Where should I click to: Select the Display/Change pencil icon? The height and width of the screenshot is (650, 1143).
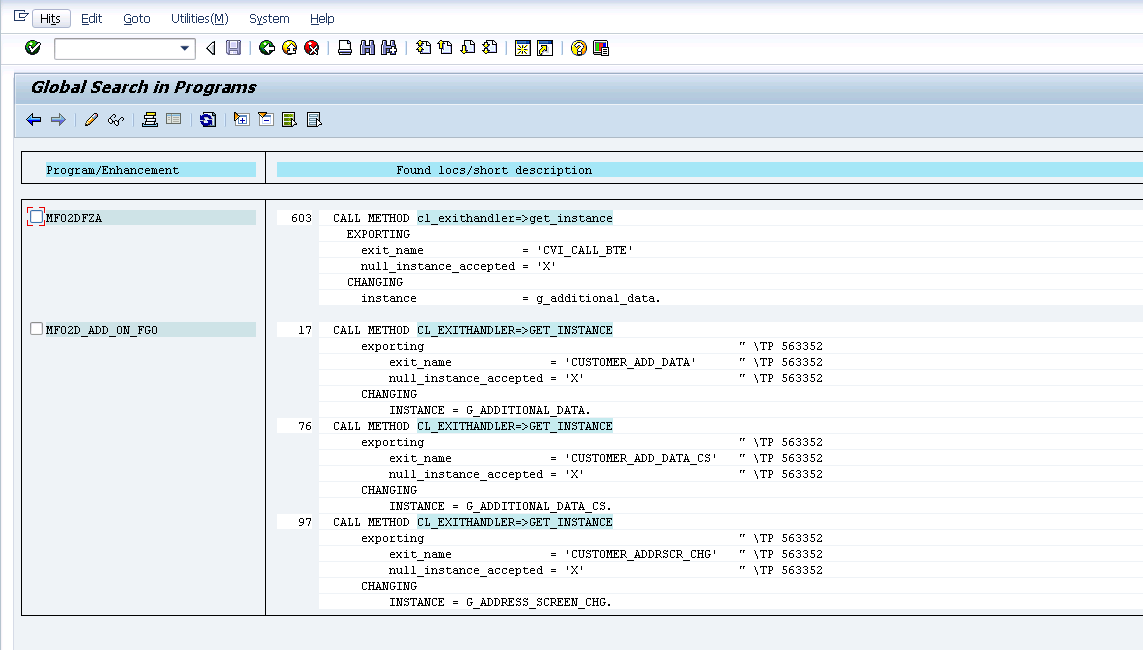pyautogui.click(x=91, y=119)
